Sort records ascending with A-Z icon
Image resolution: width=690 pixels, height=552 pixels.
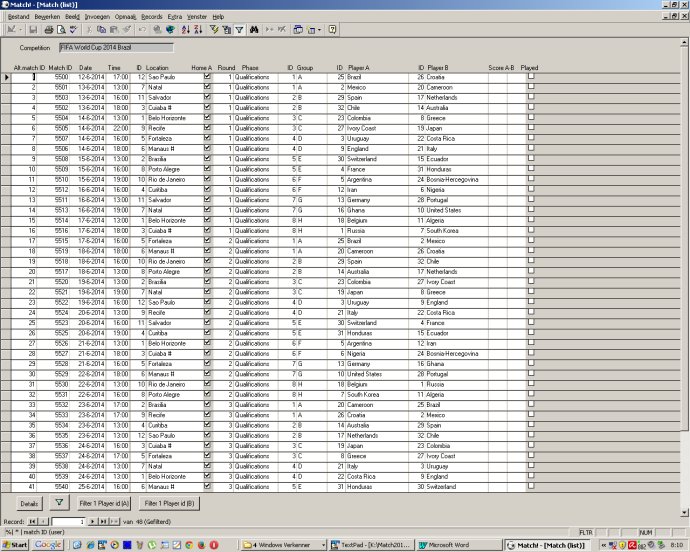pos(186,29)
